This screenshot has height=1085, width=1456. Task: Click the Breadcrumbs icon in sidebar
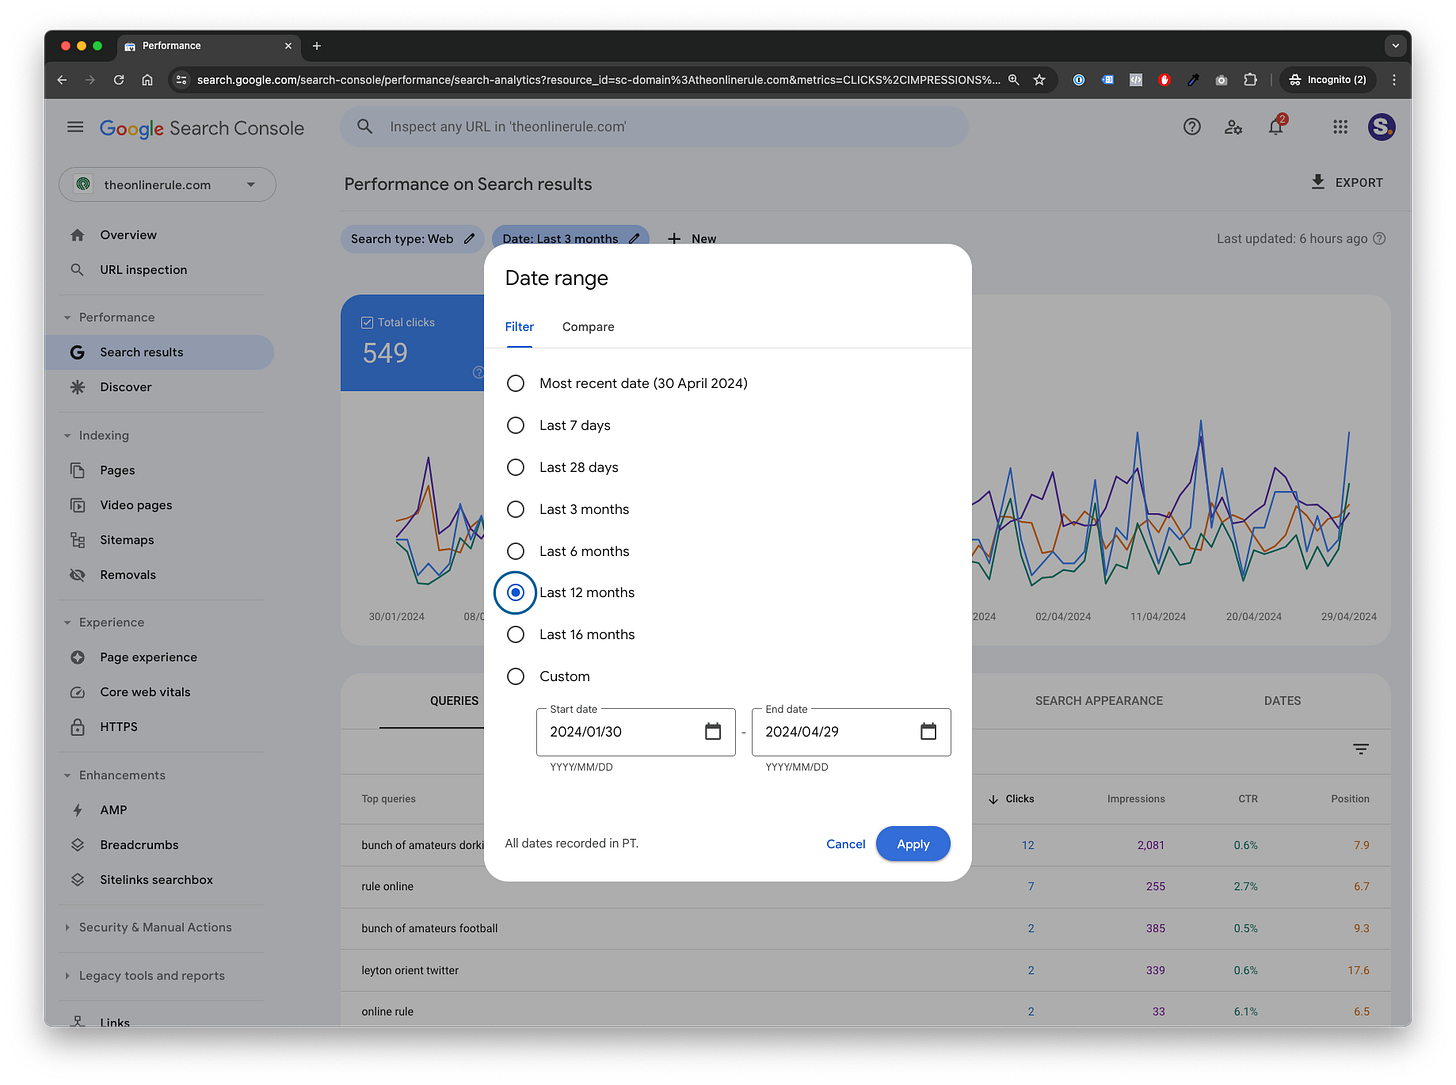pyautogui.click(x=77, y=845)
